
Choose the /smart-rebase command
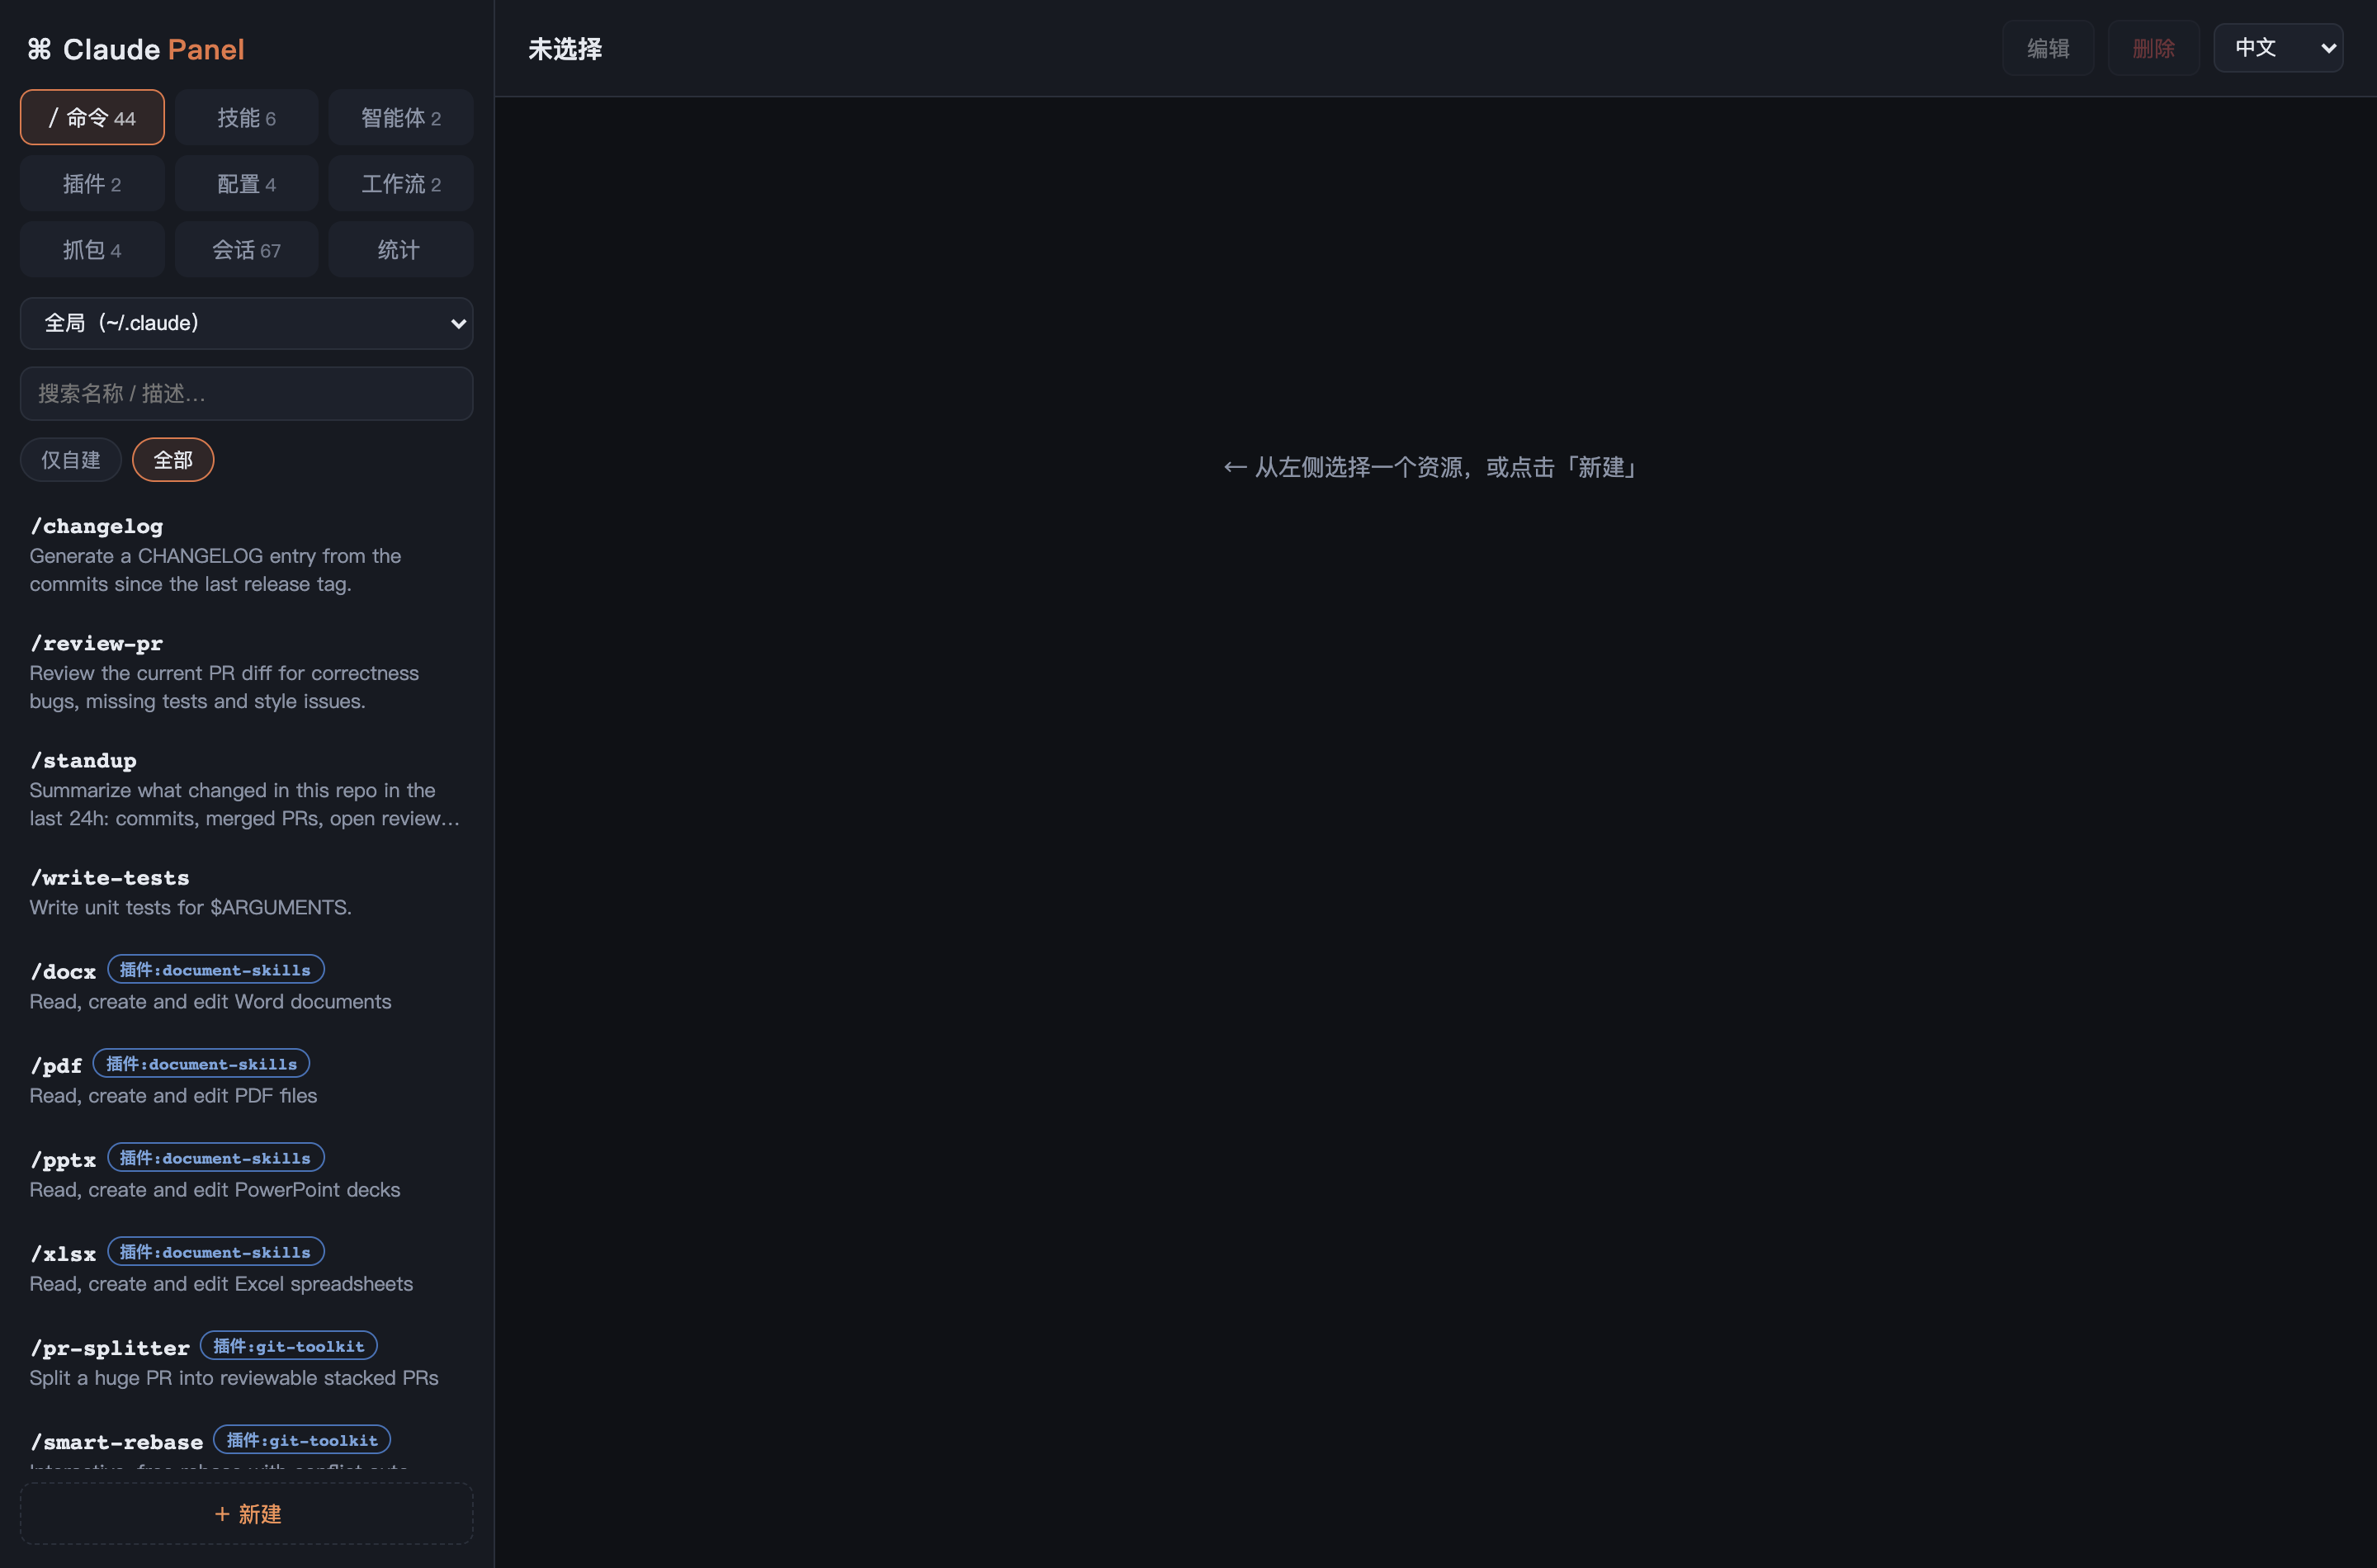point(246,1442)
